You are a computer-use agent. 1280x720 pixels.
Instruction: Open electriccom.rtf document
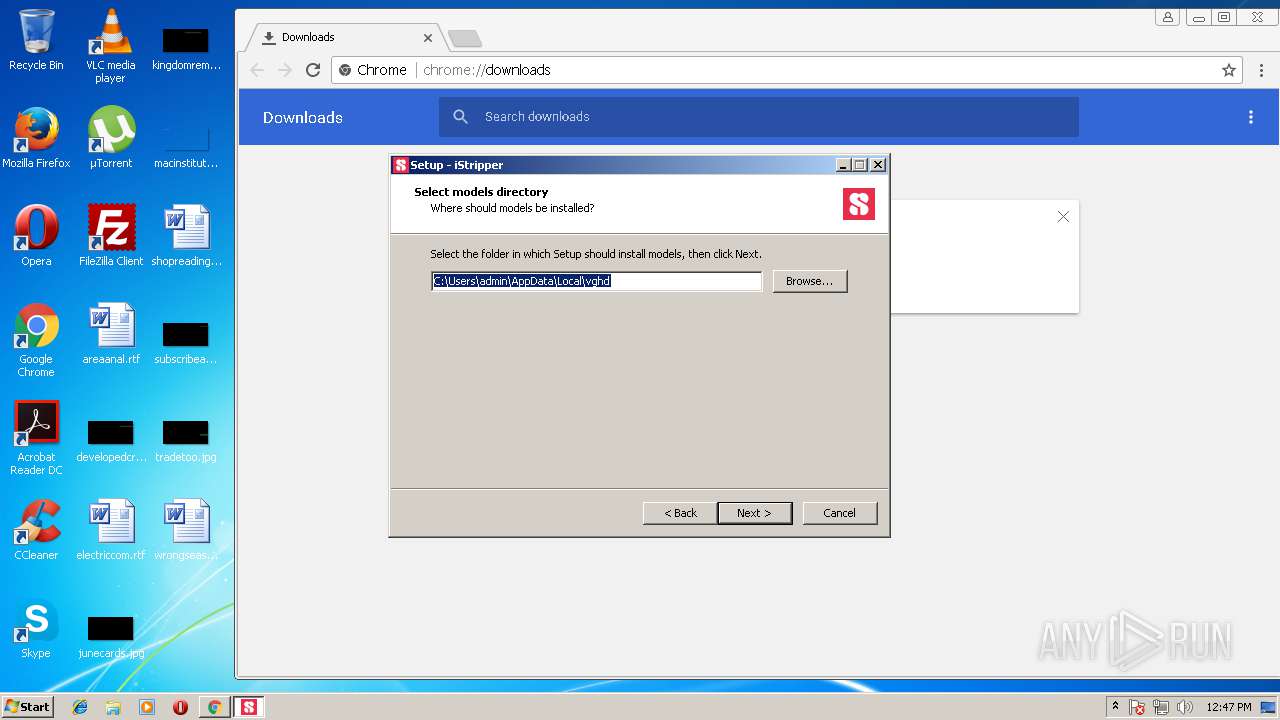point(110,530)
